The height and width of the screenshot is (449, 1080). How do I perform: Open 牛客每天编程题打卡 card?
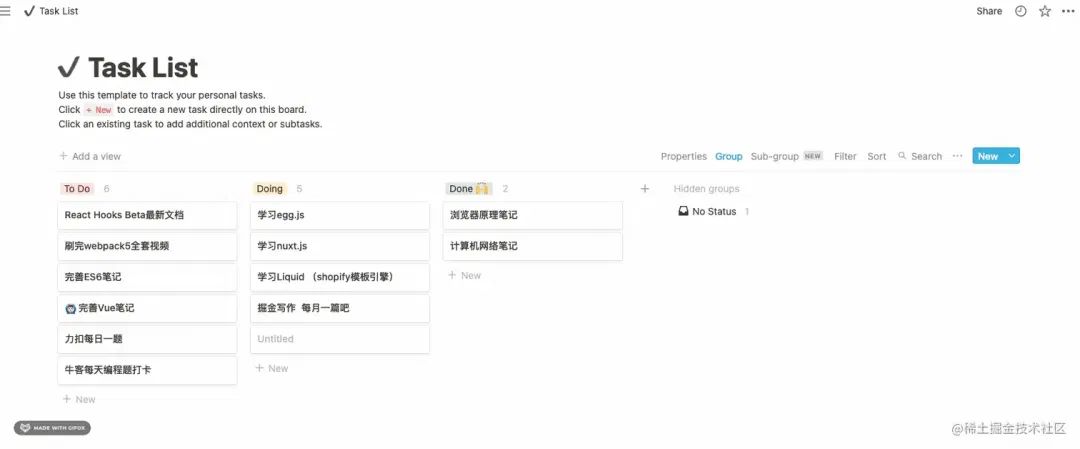click(x=148, y=370)
